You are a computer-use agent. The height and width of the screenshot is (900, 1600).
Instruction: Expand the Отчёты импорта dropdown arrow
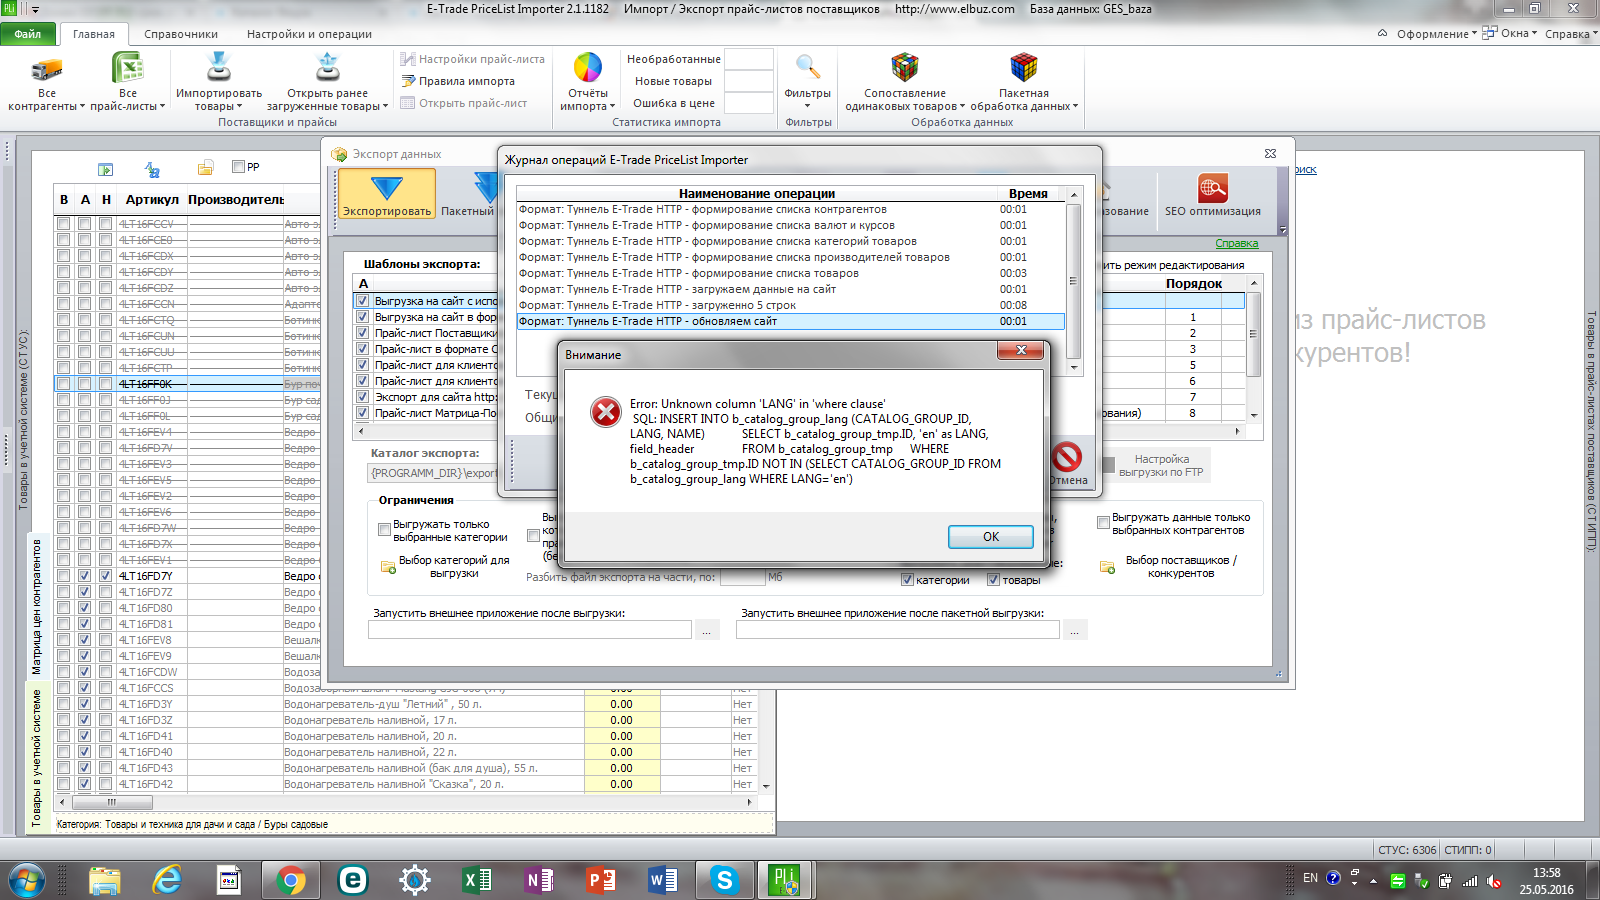(x=612, y=106)
